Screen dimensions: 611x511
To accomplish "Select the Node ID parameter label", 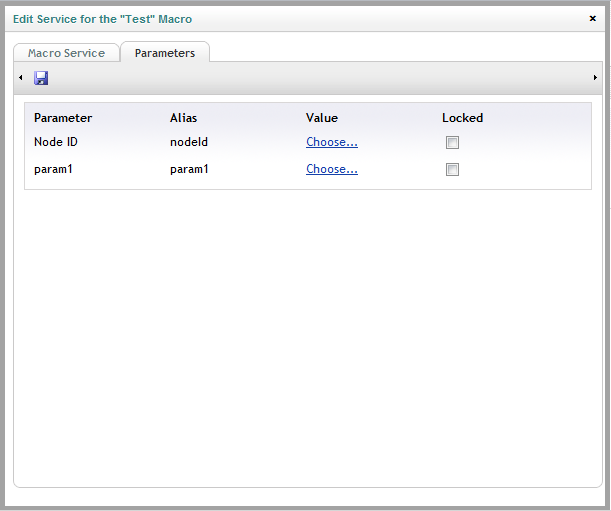I will pyautogui.click(x=56, y=142).
